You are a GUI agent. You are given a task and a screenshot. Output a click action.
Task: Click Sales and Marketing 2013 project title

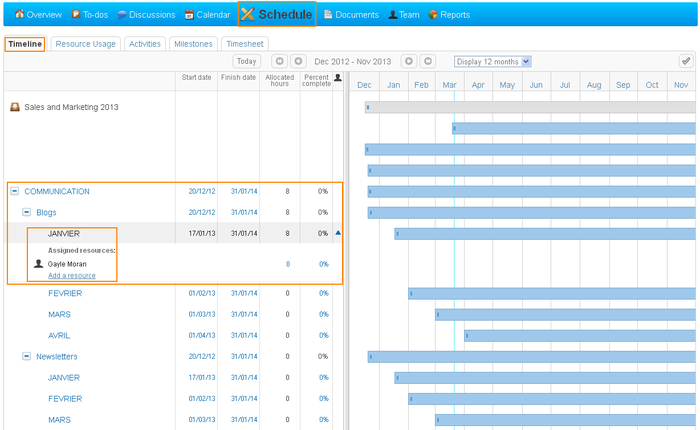pos(71,107)
